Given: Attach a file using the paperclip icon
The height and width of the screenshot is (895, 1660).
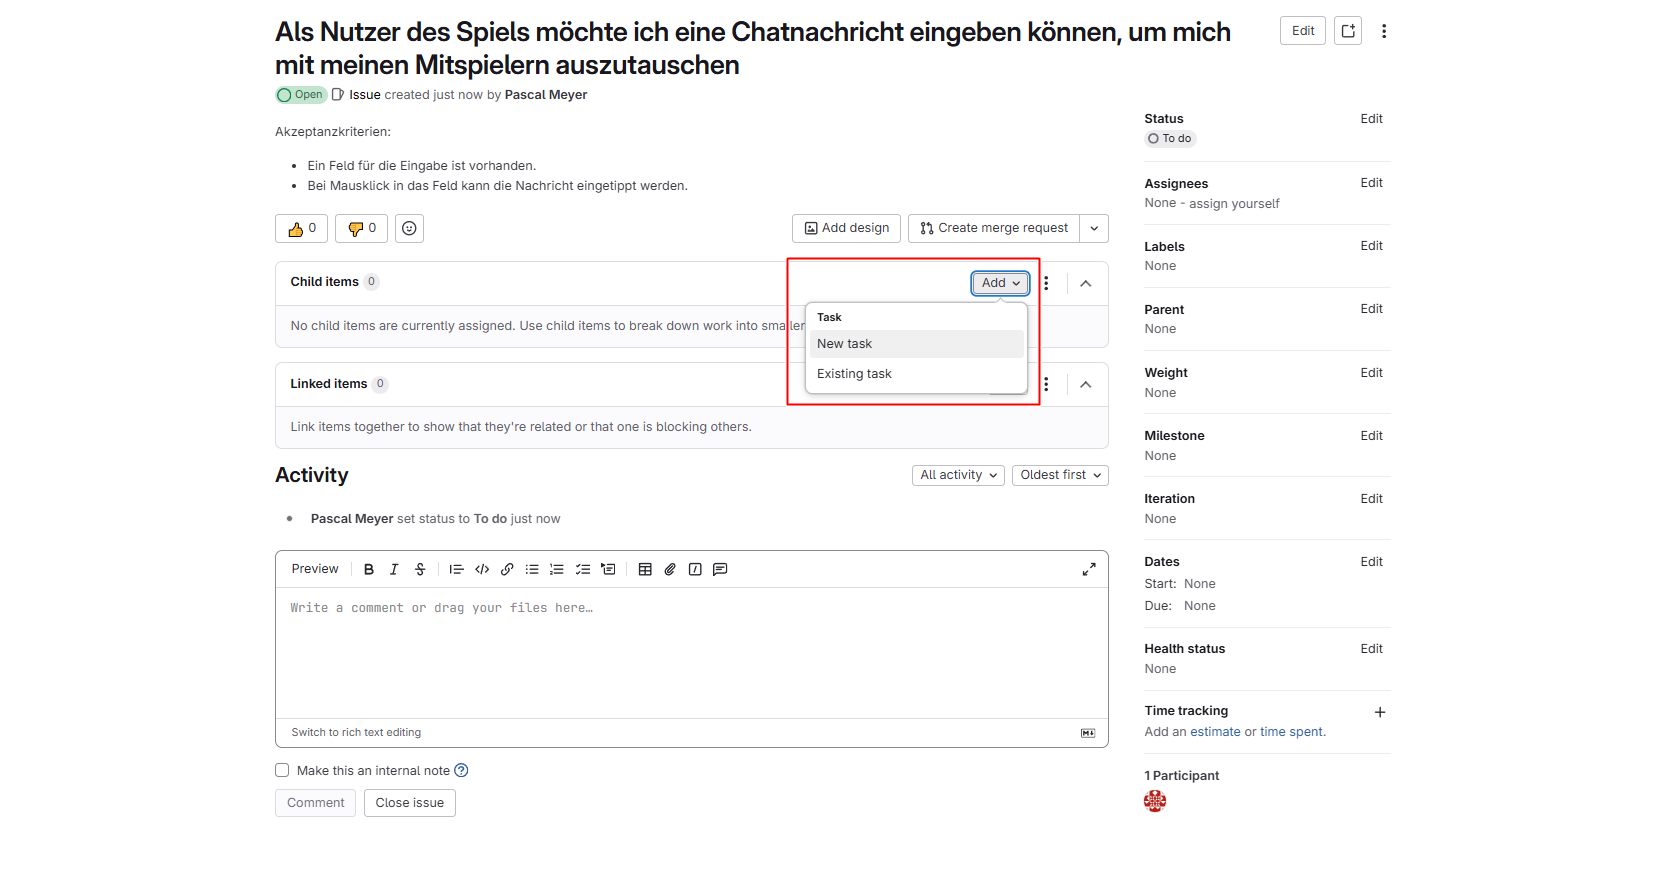Looking at the screenshot, I should [670, 569].
